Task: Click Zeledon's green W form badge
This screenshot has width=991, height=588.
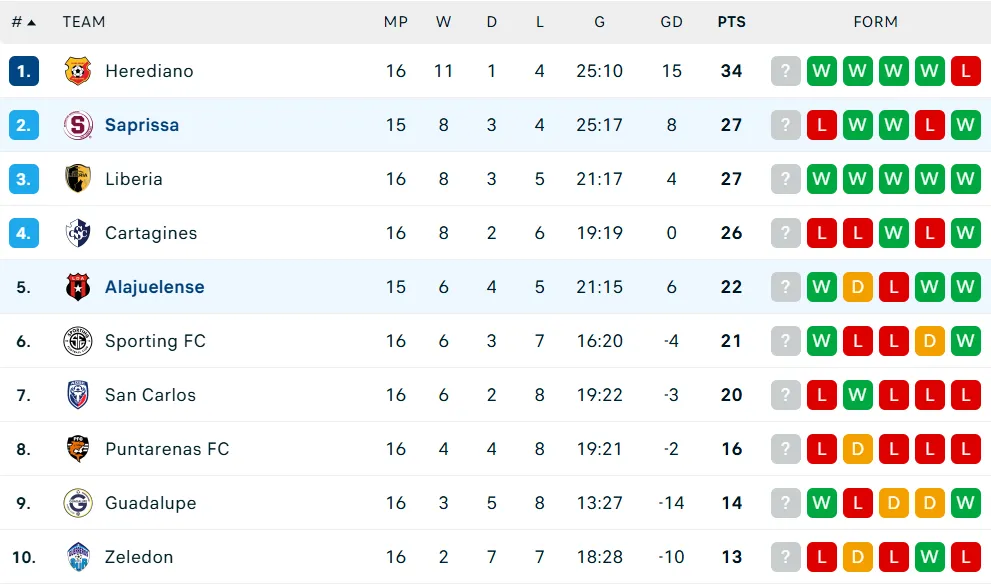Action: pos(929,557)
